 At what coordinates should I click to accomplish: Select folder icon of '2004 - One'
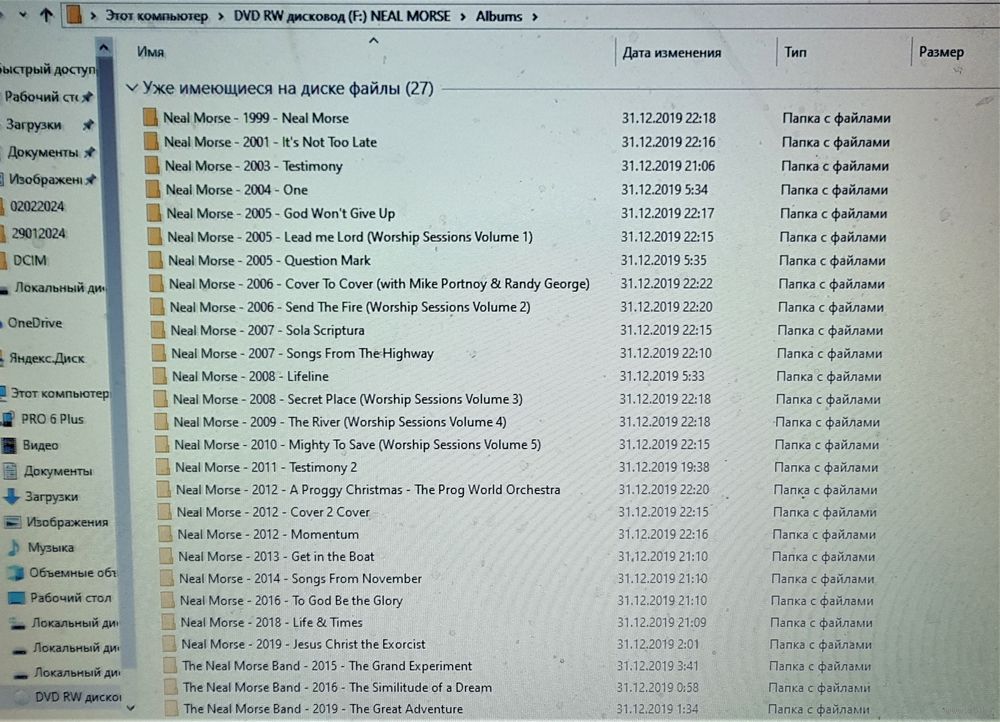152,189
